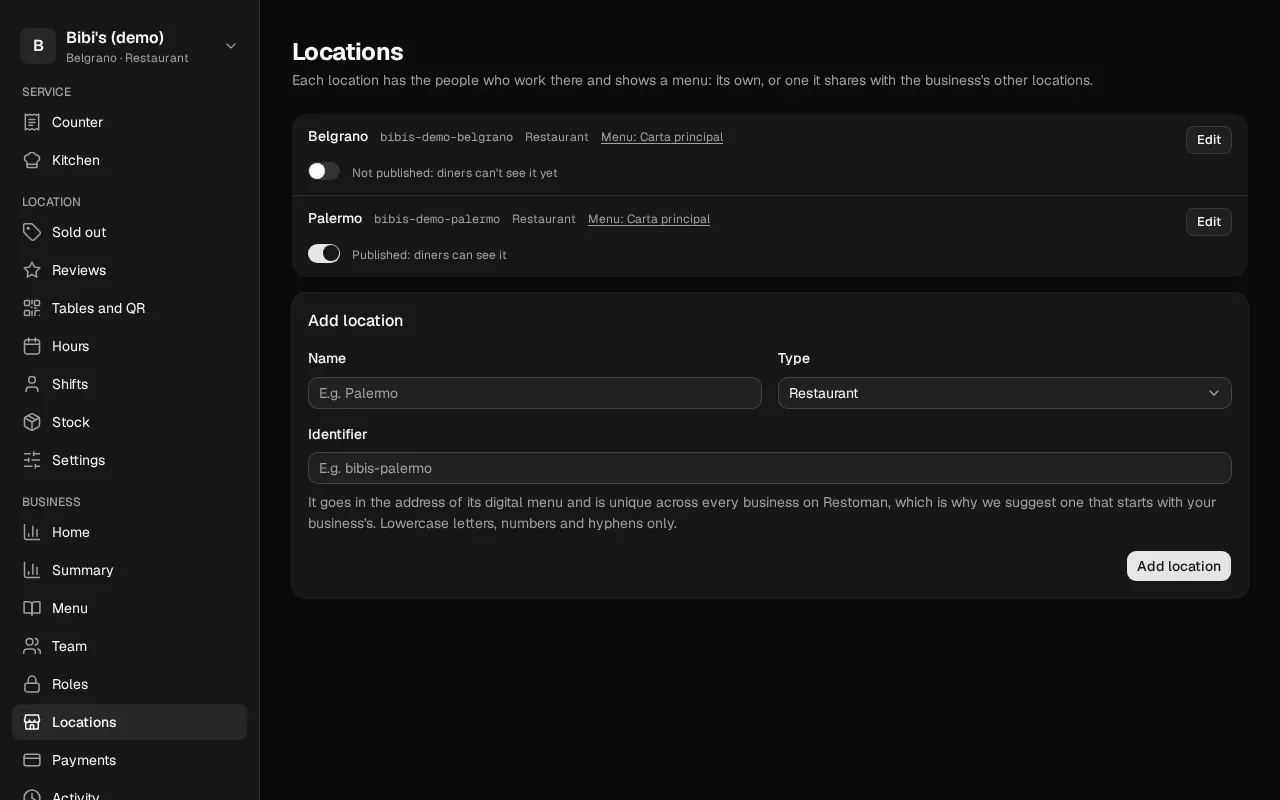Edit the Palermo location
Image resolution: width=1280 pixels, height=800 pixels.
coord(1209,222)
